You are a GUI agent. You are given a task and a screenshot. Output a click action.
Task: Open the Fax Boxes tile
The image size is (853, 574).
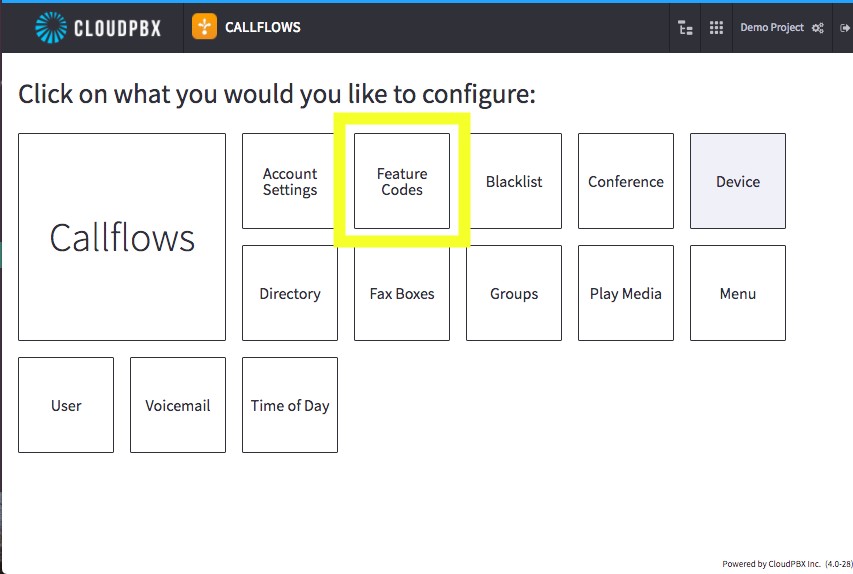point(402,293)
